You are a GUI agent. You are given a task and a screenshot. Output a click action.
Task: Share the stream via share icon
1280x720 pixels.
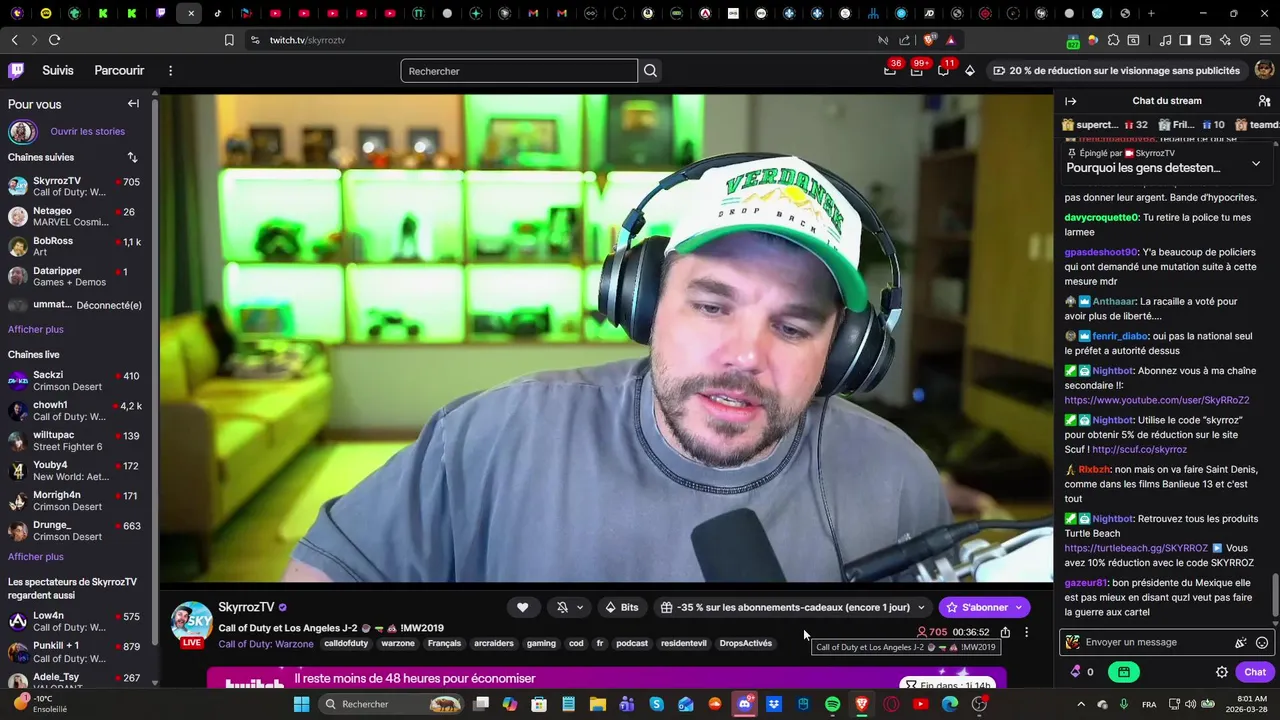tap(1005, 632)
